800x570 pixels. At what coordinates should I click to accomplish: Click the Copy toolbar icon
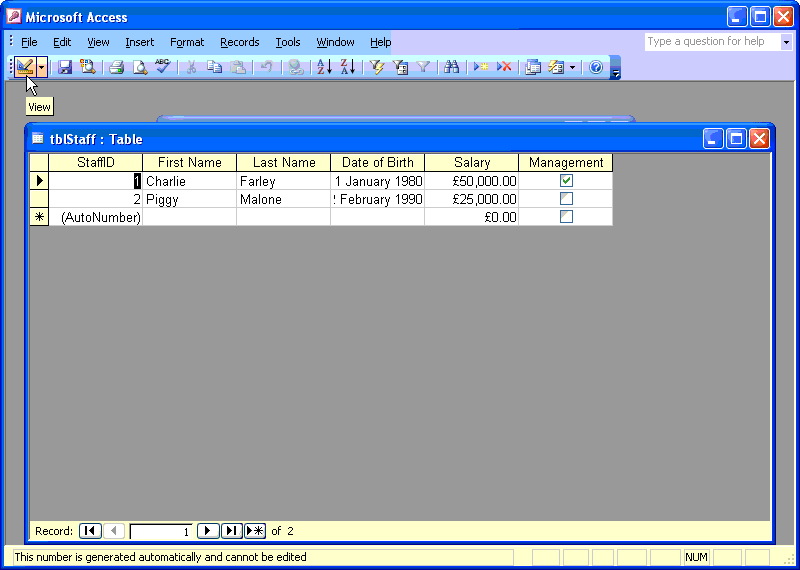(215, 67)
